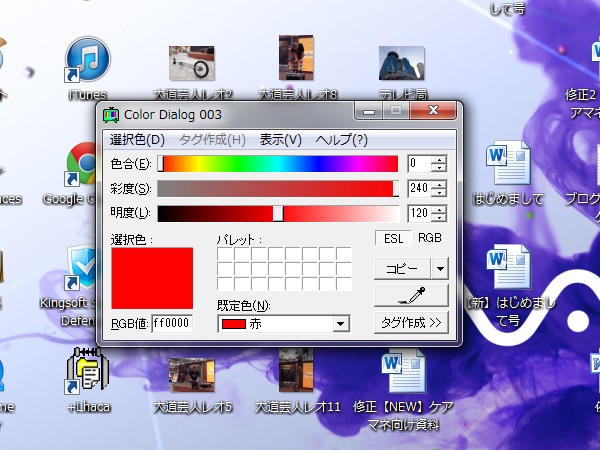
Task: Close the Color Dialog window
Action: (433, 111)
